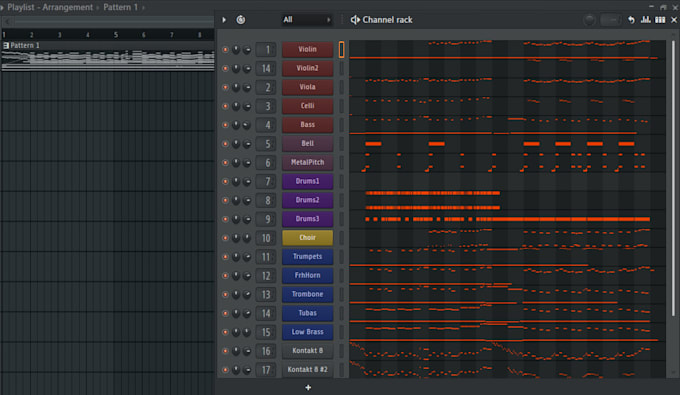Image resolution: width=680 pixels, height=395 pixels.
Task: Close the Channel rack window
Action: pos(674,20)
